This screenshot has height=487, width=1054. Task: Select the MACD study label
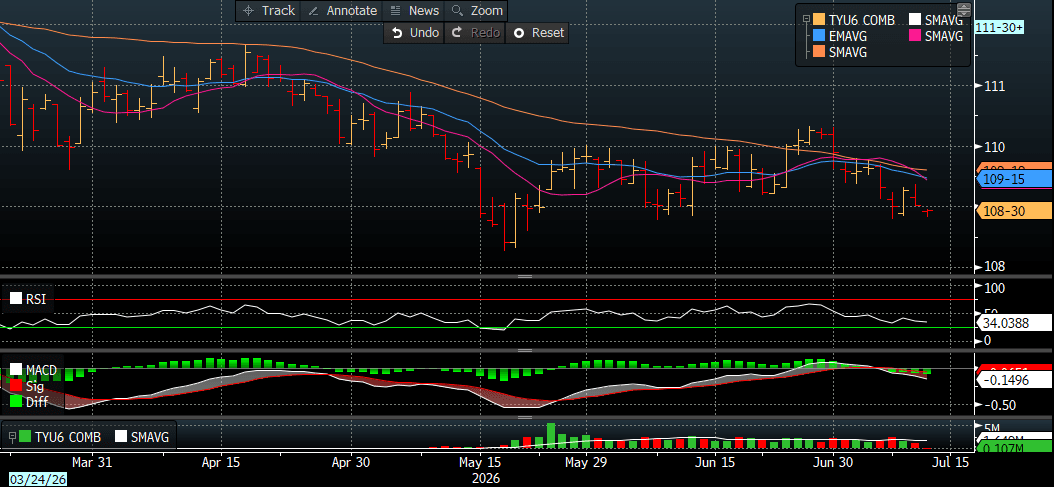tap(41, 371)
